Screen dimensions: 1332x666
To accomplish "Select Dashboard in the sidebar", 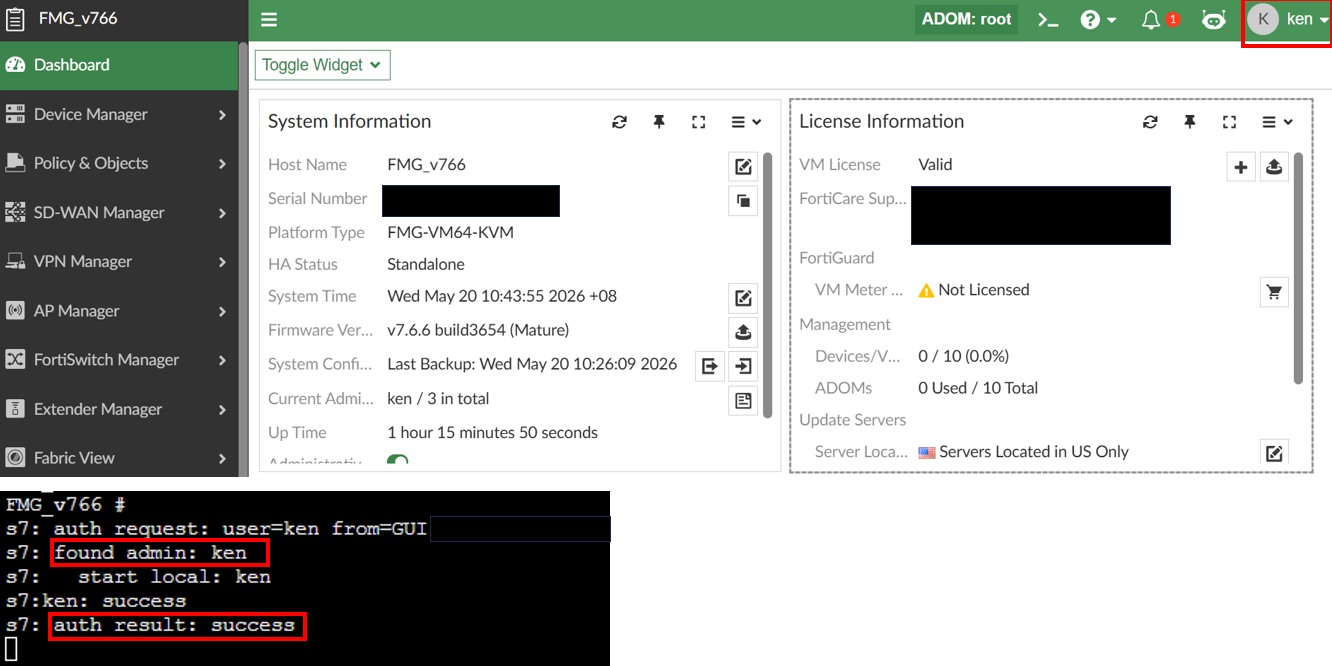I will (x=119, y=65).
